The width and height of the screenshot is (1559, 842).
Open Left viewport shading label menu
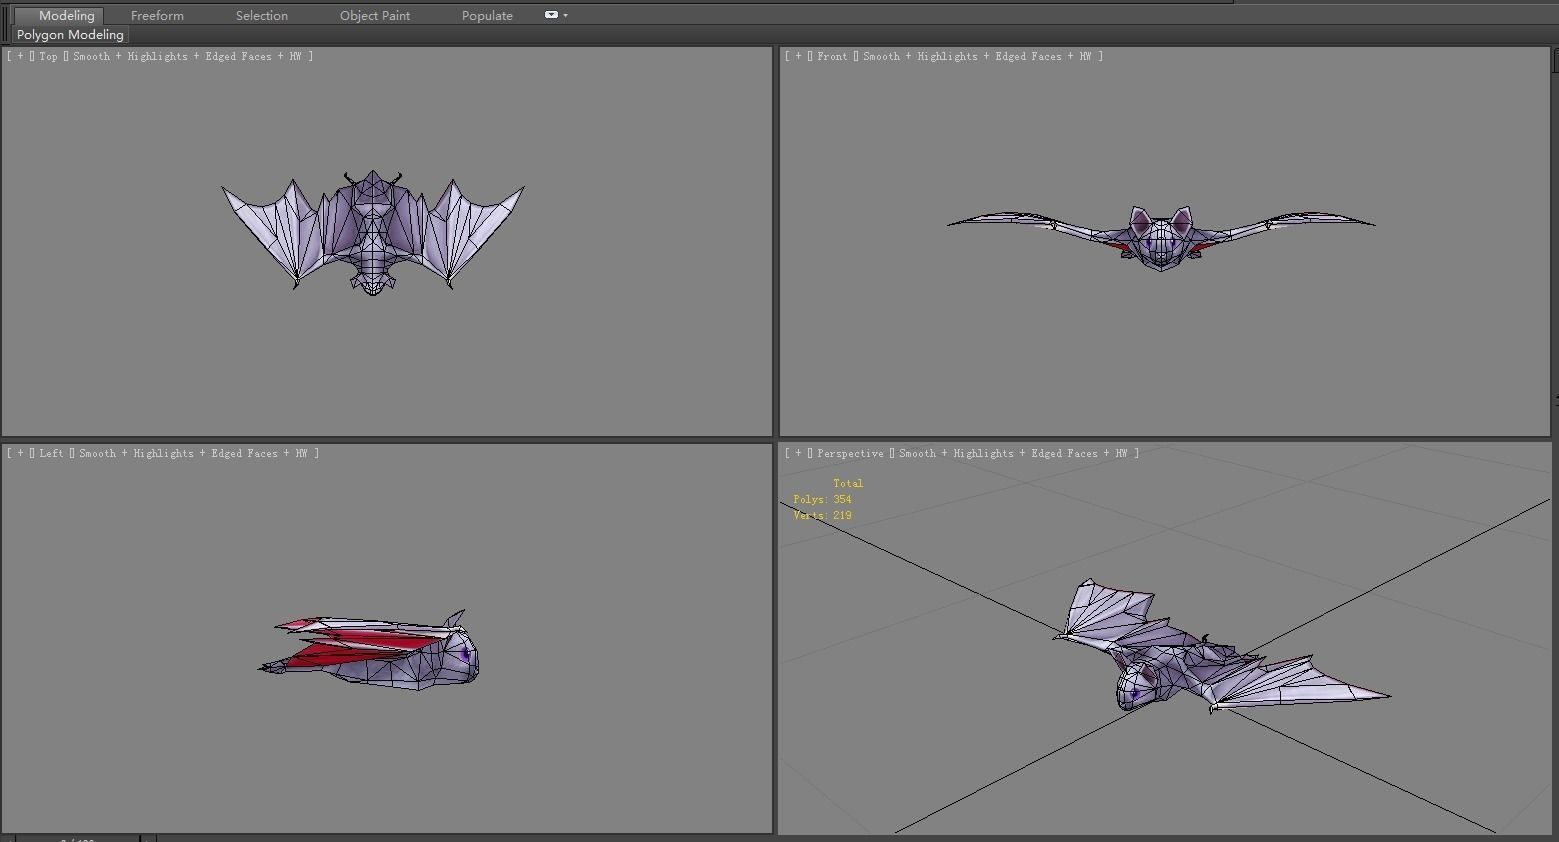click(x=193, y=453)
